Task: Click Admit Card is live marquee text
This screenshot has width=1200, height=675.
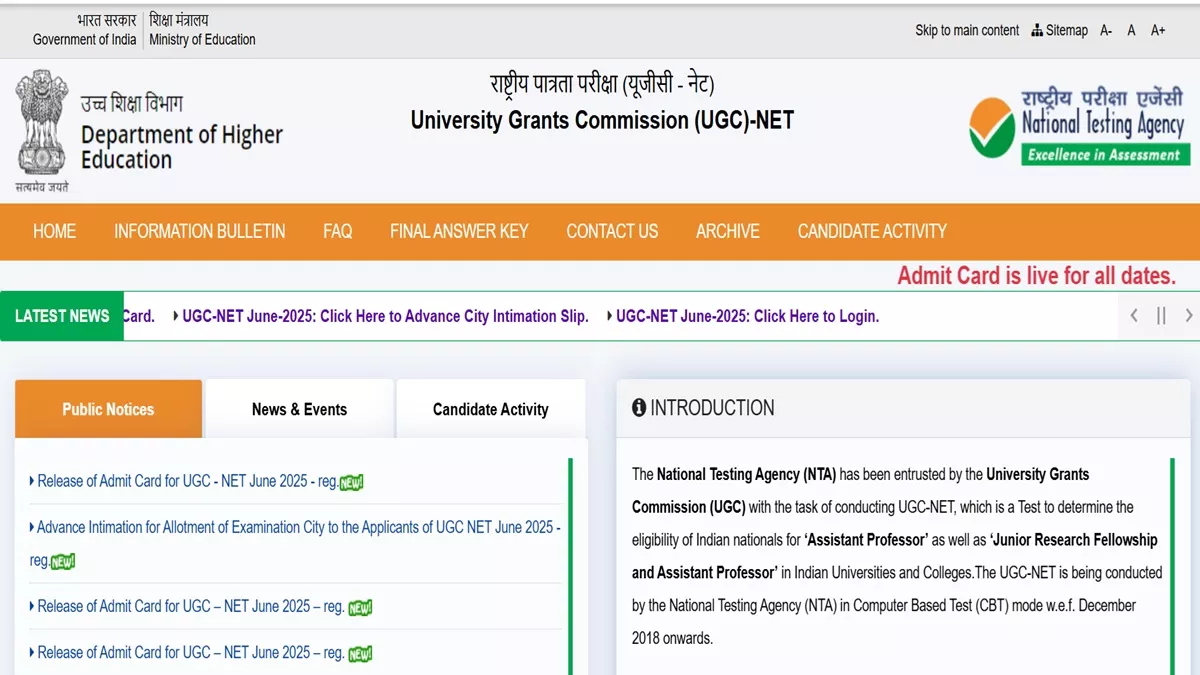Action: coord(1036,276)
